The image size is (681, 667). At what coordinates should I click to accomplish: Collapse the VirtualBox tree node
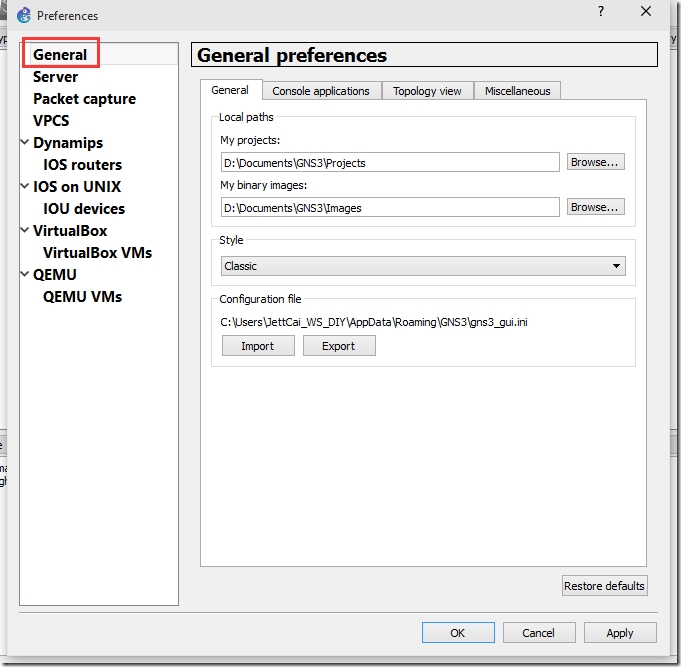[25, 230]
